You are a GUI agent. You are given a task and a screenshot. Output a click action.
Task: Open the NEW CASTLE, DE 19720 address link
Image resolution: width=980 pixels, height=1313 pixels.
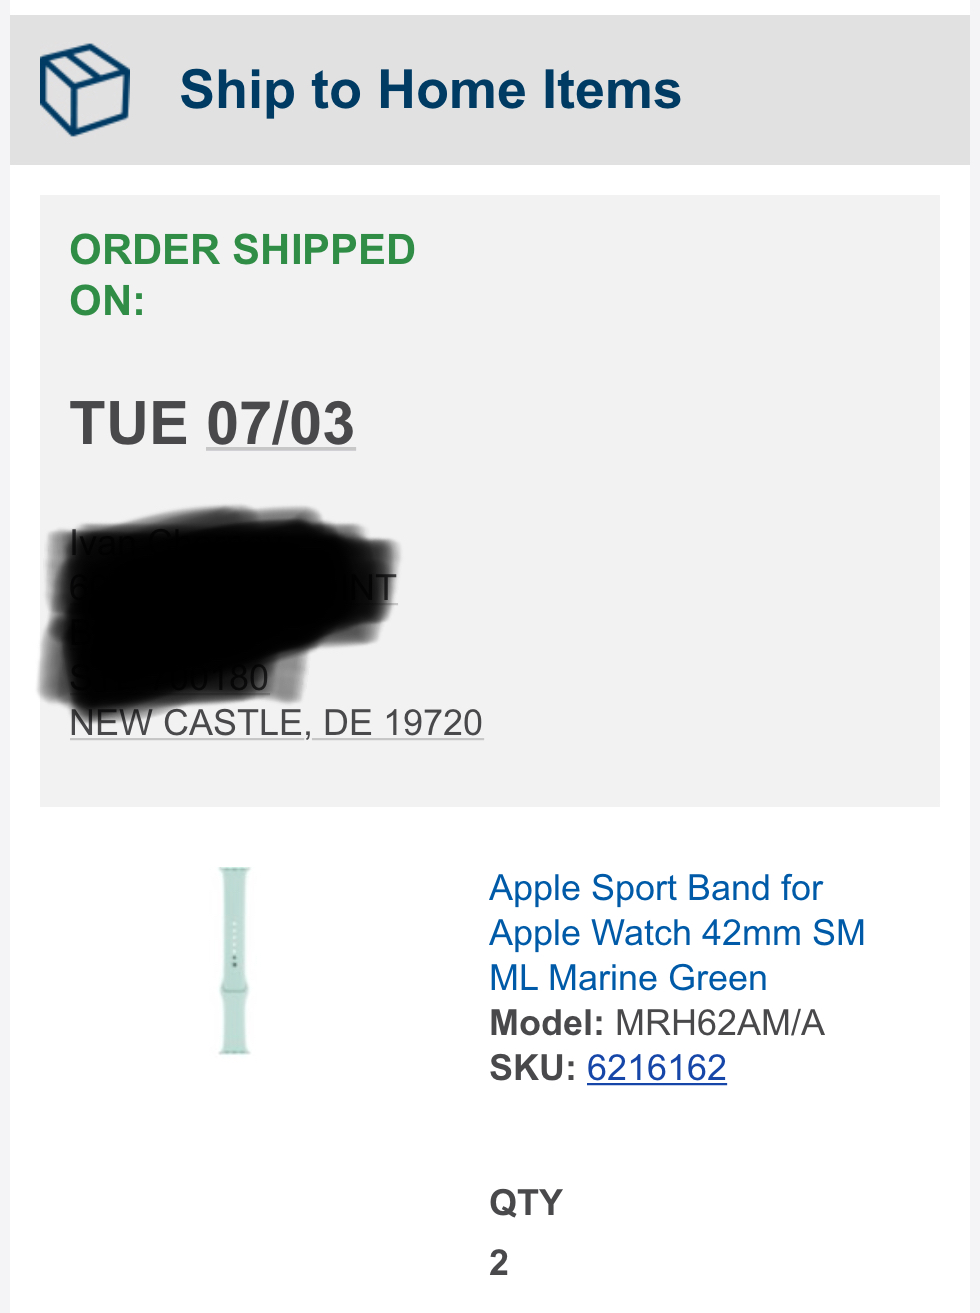[277, 722]
